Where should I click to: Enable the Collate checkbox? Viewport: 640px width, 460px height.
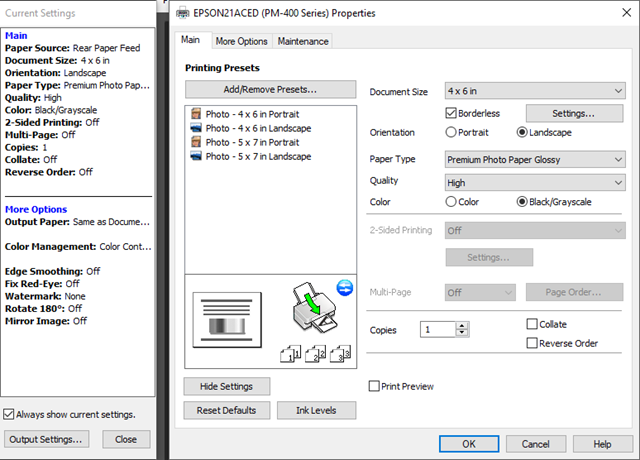pos(532,324)
